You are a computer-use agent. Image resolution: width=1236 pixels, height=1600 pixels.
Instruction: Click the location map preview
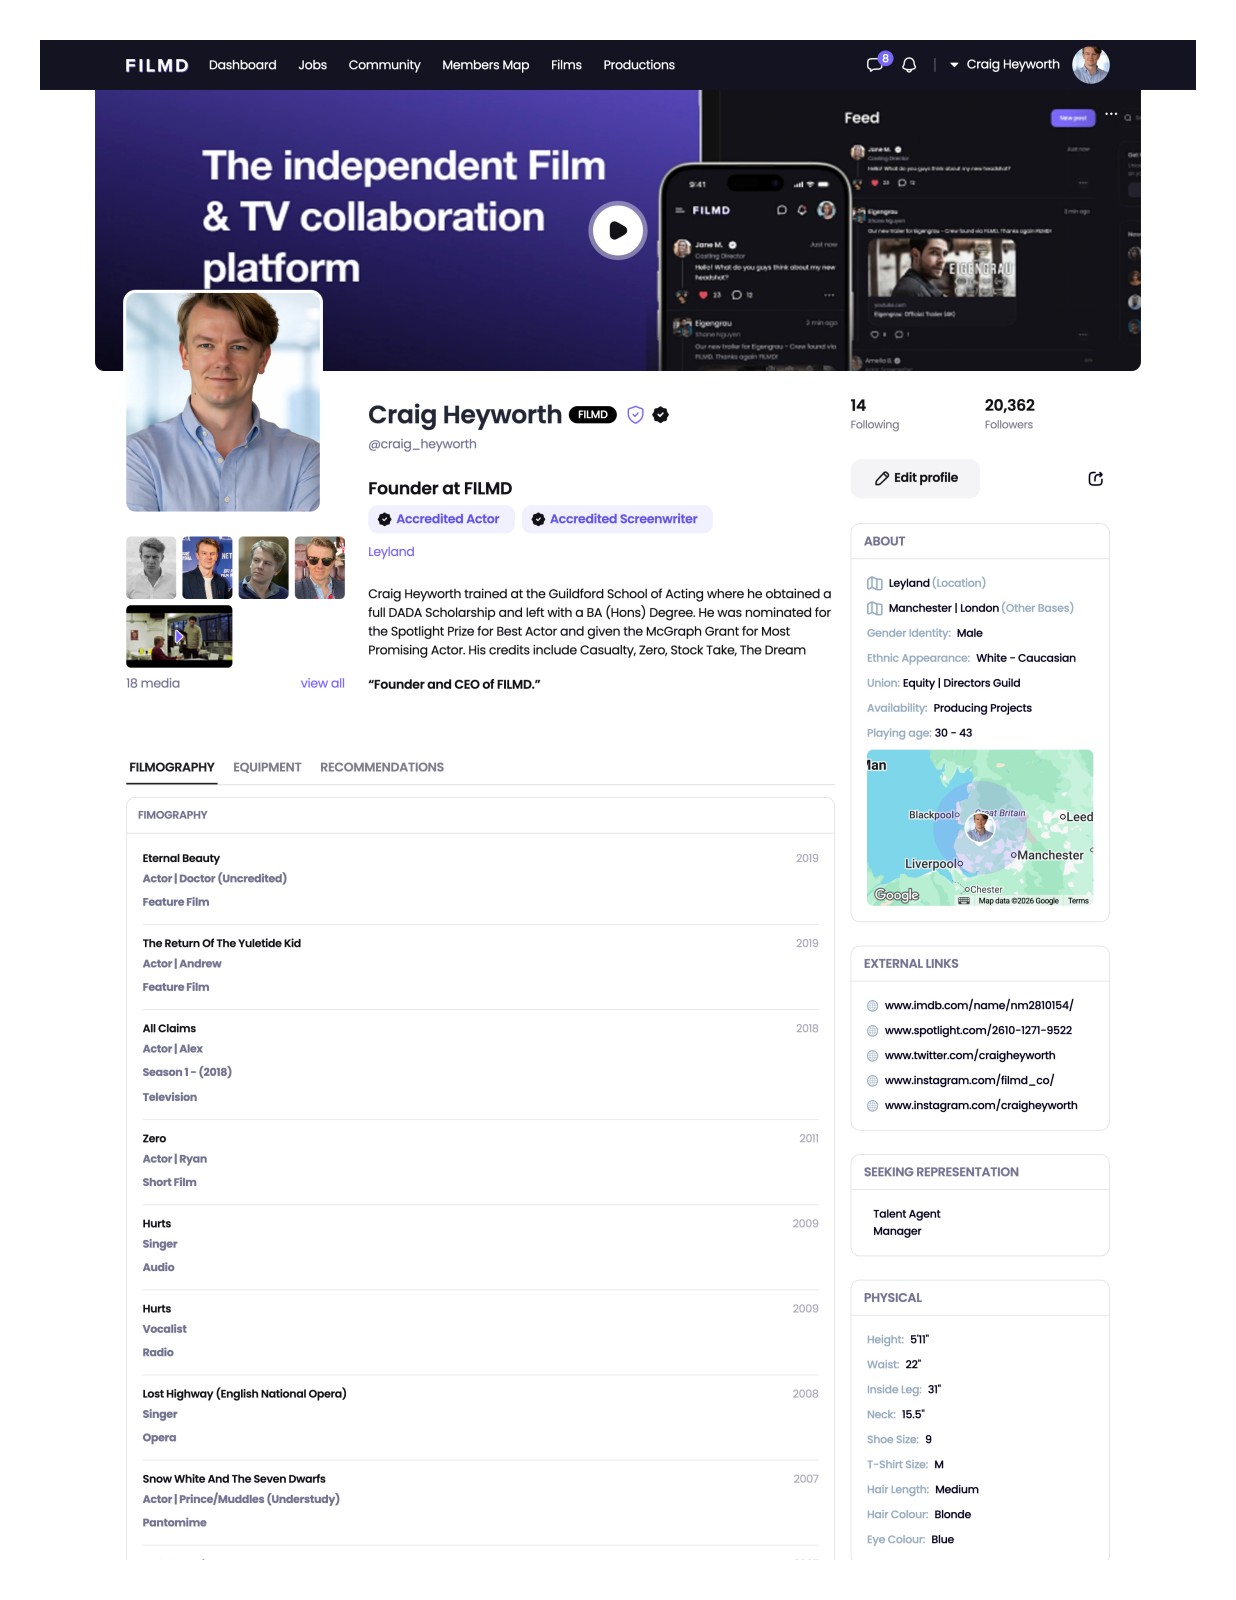pyautogui.click(x=979, y=827)
